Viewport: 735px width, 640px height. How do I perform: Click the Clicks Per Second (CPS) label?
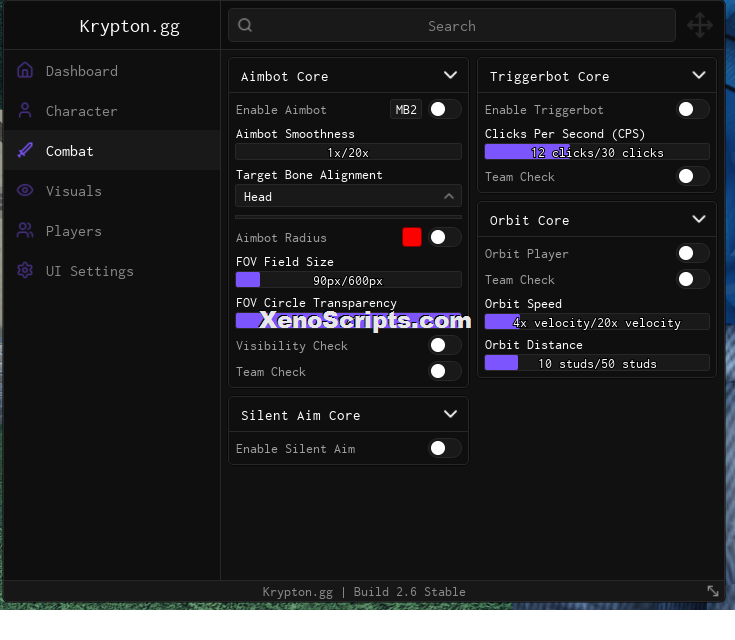pos(565,134)
